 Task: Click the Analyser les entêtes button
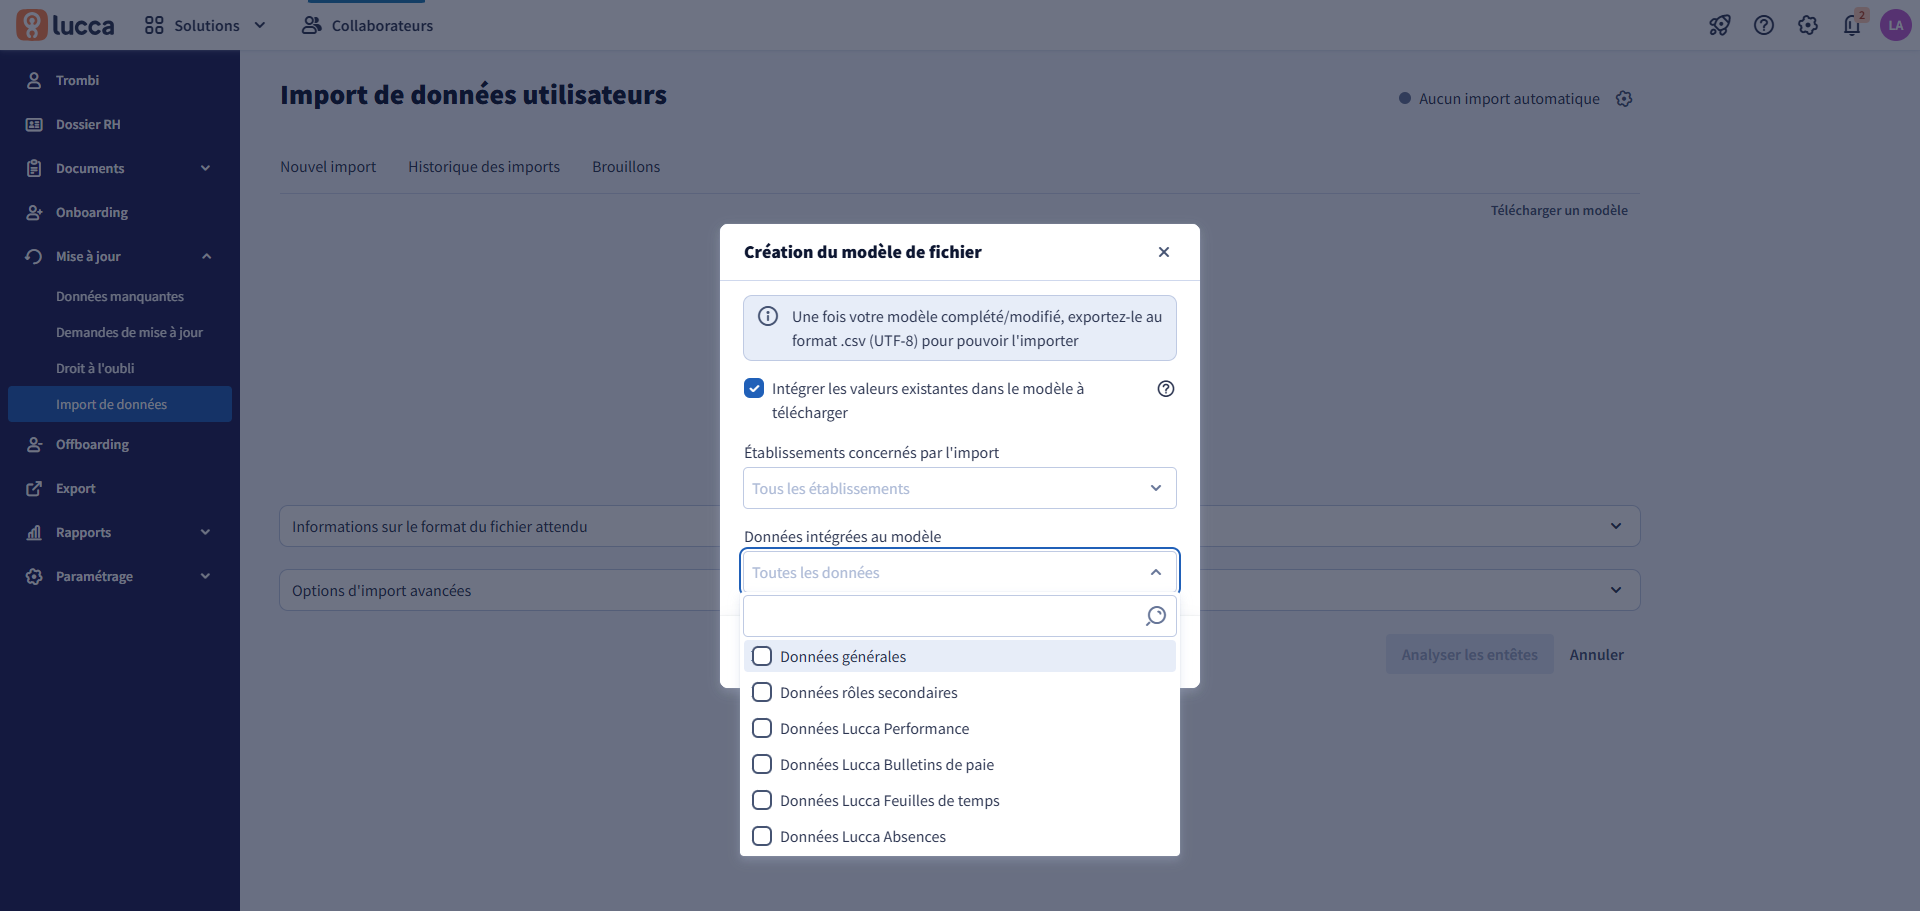point(1469,654)
